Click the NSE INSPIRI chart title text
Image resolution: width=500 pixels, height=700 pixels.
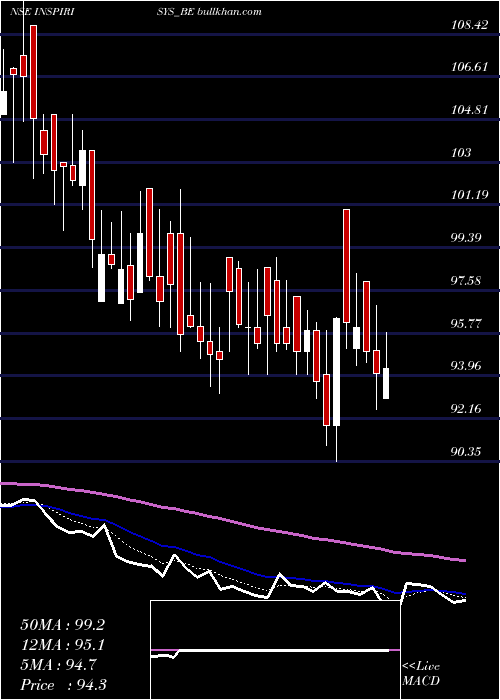pyautogui.click(x=42, y=12)
